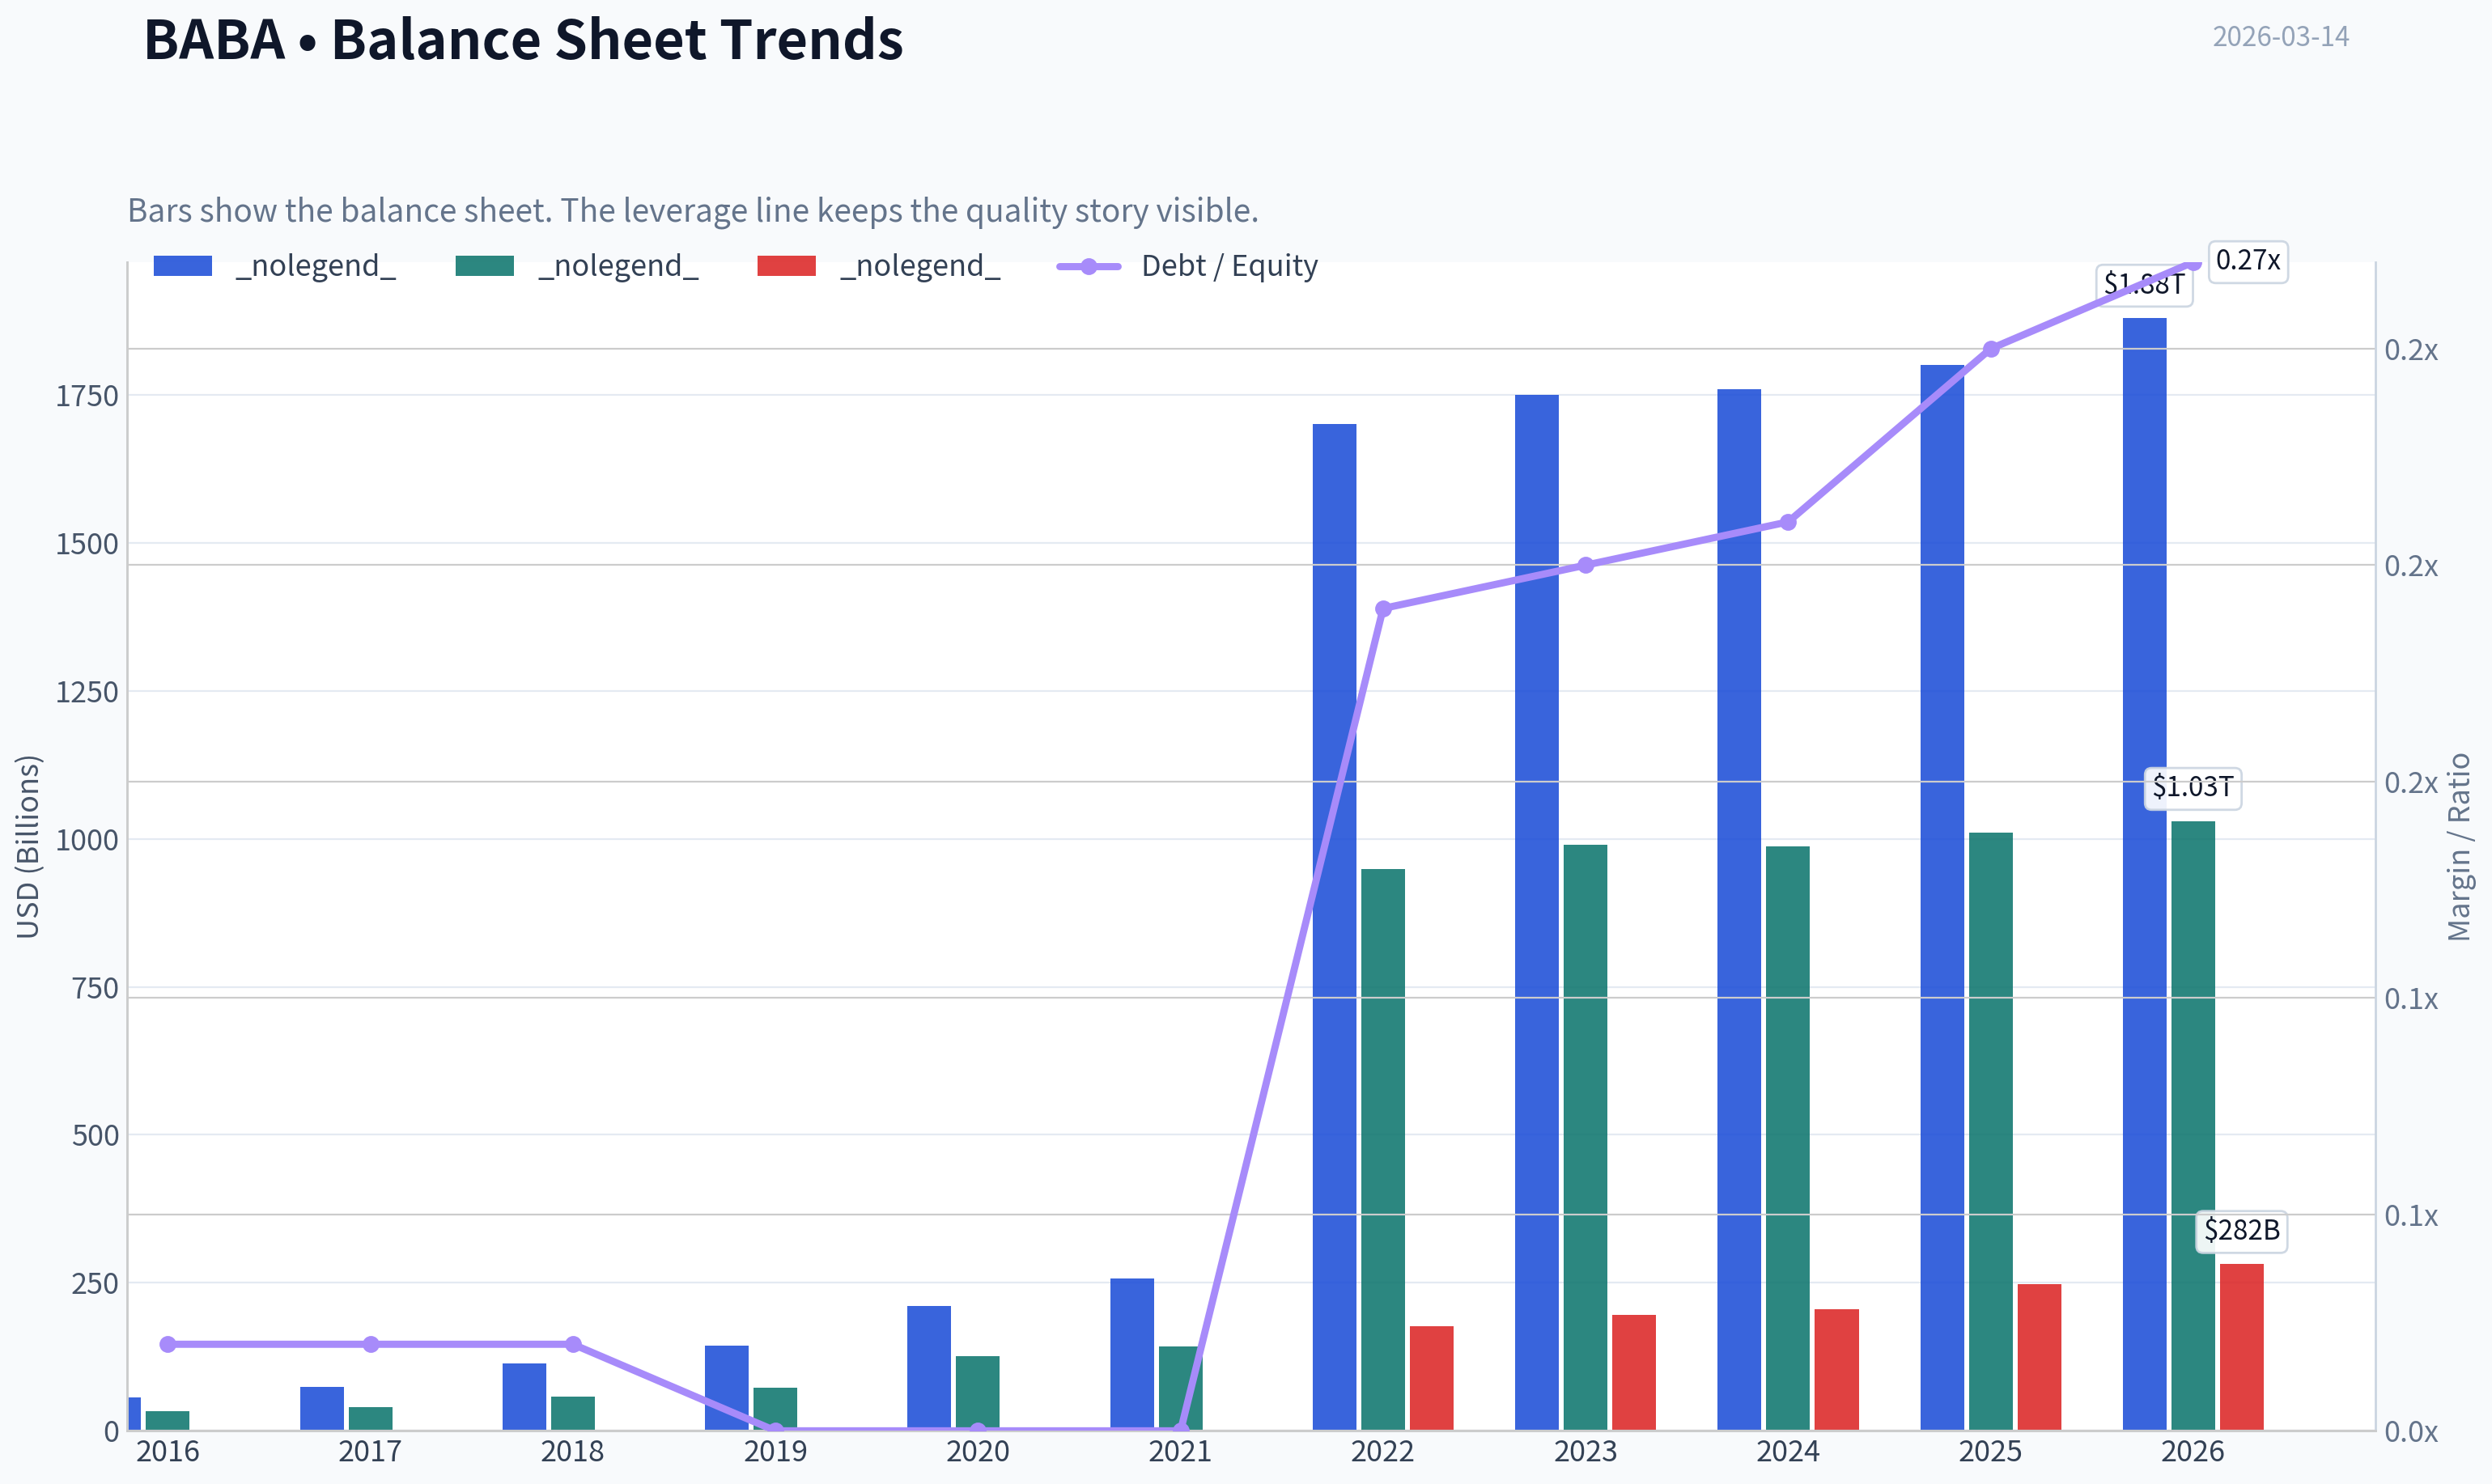Click the 2022 Debt / Equity line marker
This screenshot has height=1484, width=2492.
[x=1383, y=608]
